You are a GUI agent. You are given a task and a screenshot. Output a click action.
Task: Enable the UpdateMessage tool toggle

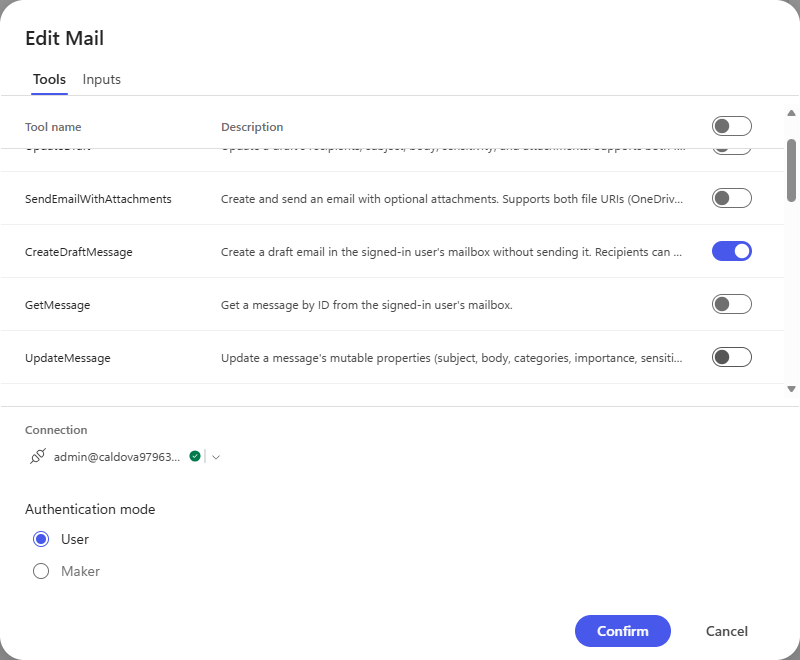click(732, 357)
